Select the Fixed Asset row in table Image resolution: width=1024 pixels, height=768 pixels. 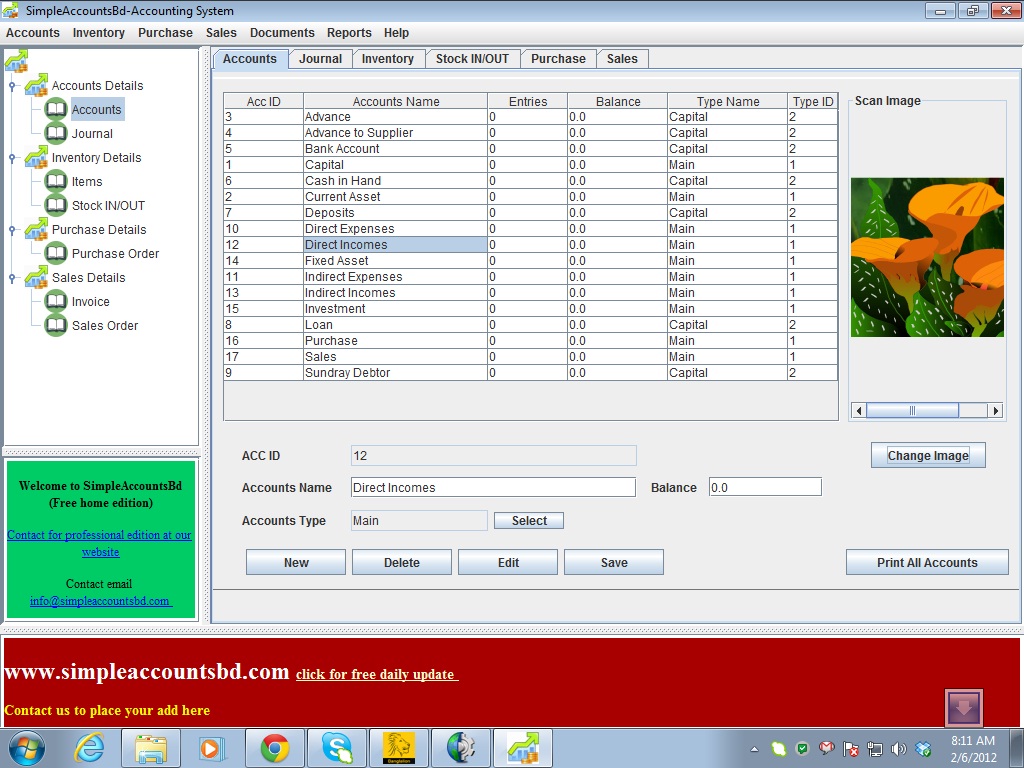pos(395,261)
